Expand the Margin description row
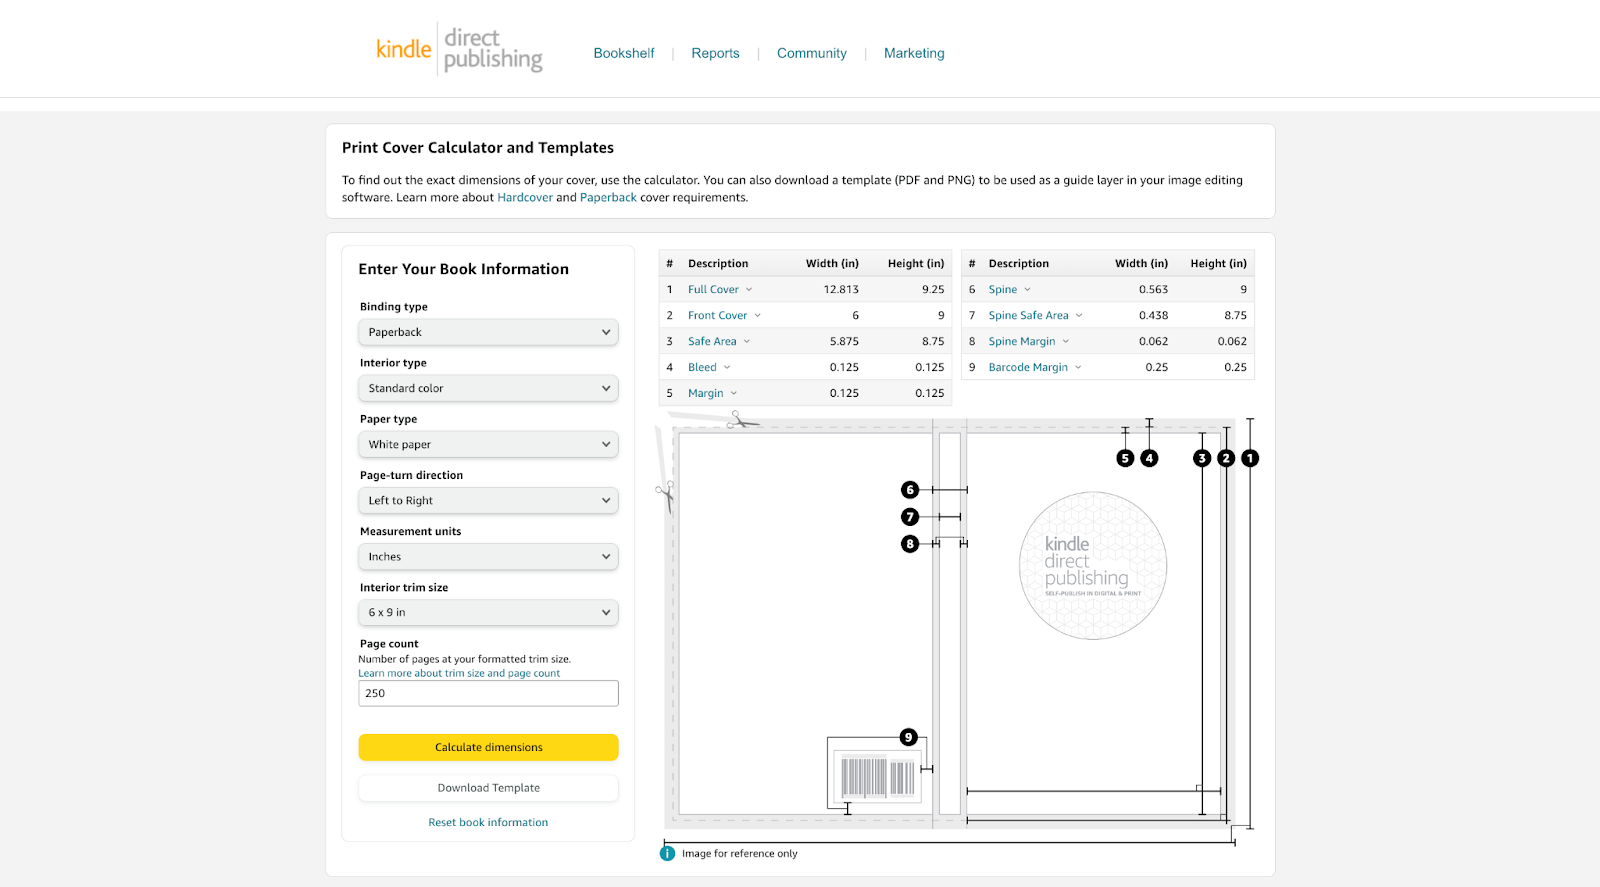1600x887 pixels. (712, 393)
